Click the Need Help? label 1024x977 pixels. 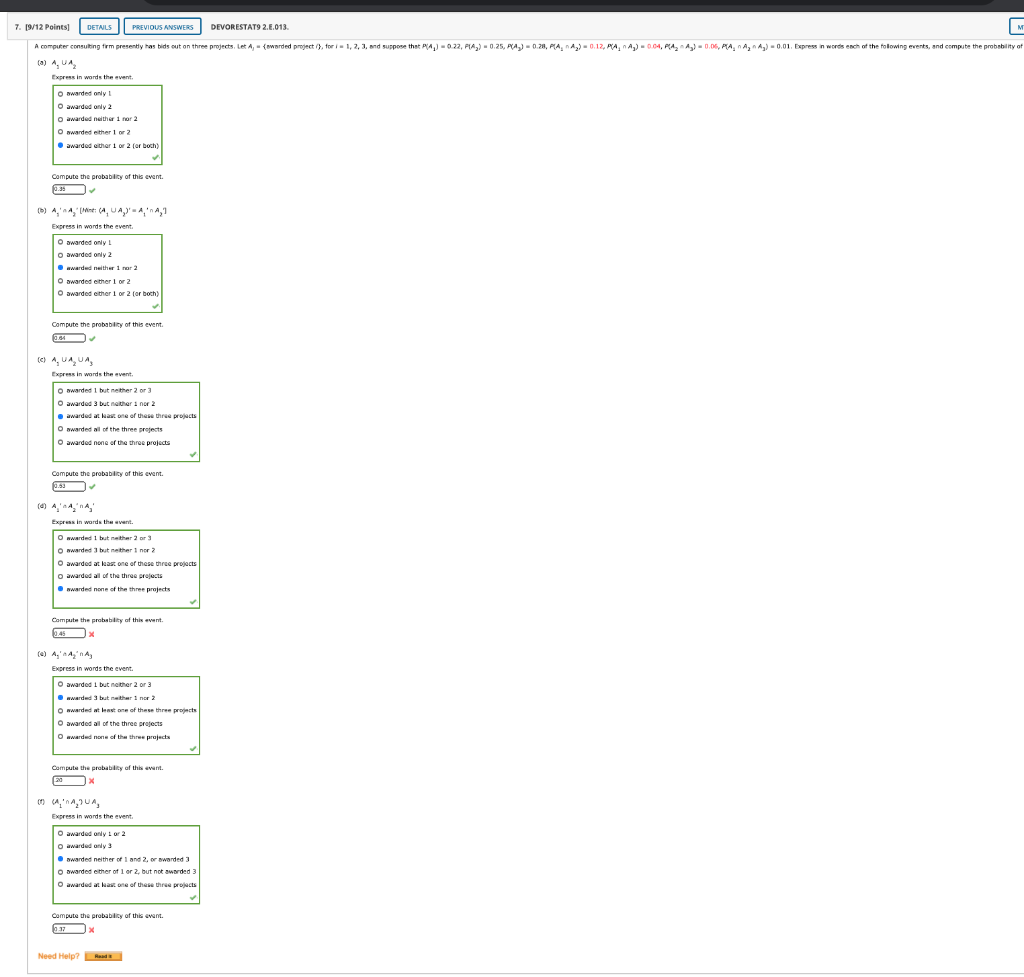pos(58,956)
